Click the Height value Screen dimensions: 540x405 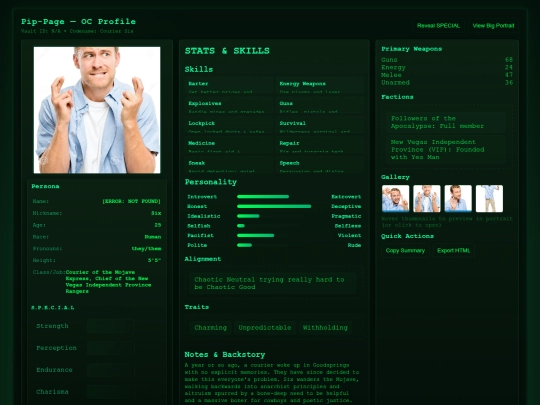155,260
